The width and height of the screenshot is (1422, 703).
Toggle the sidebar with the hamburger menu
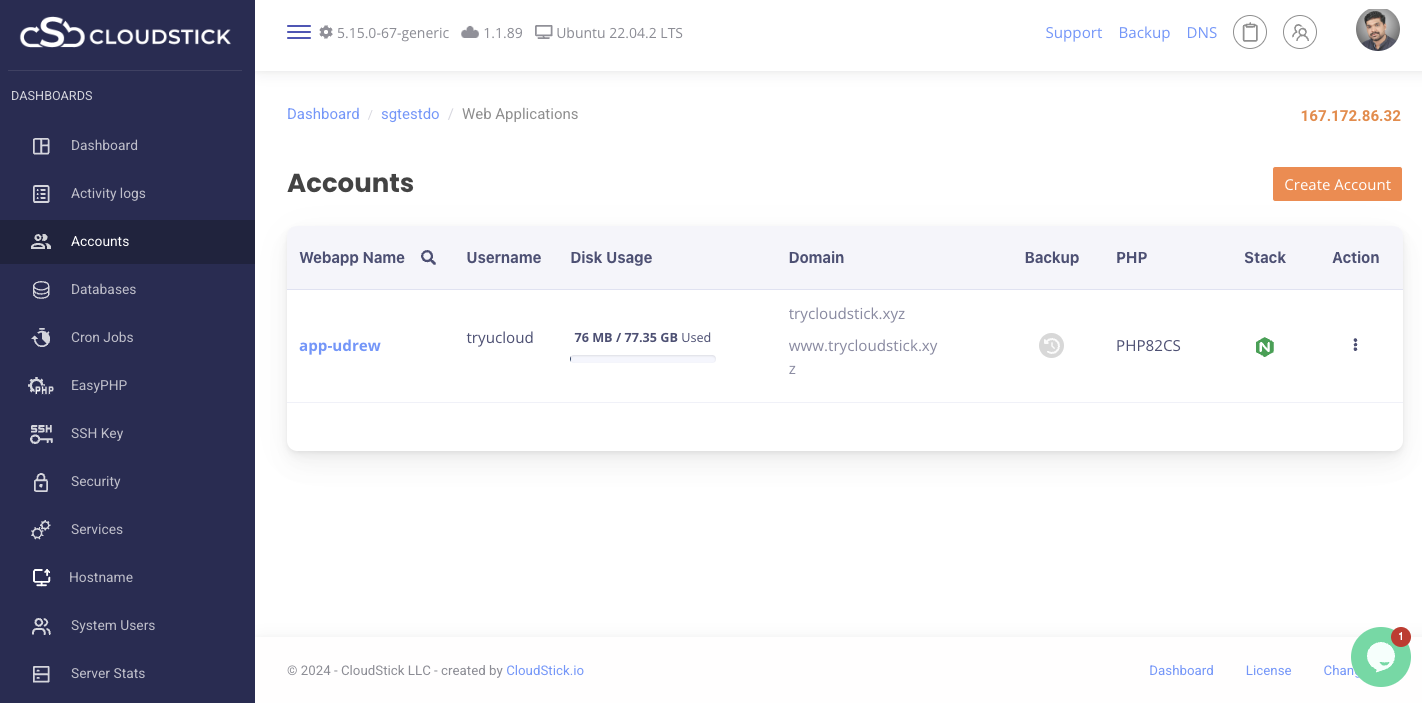pyautogui.click(x=298, y=31)
